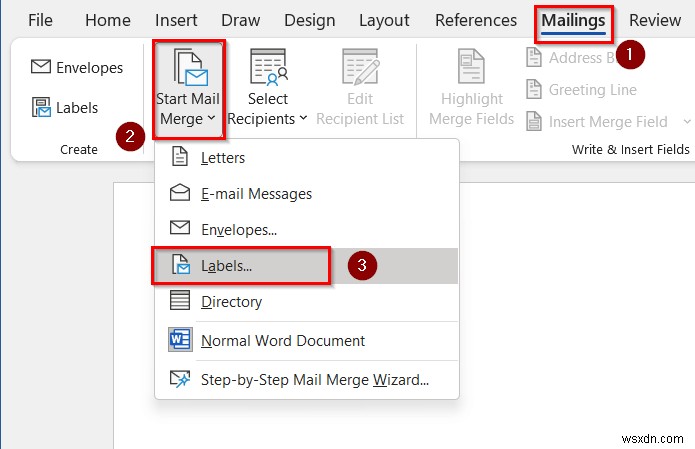Click the Labels icon in Create group

tap(41, 107)
